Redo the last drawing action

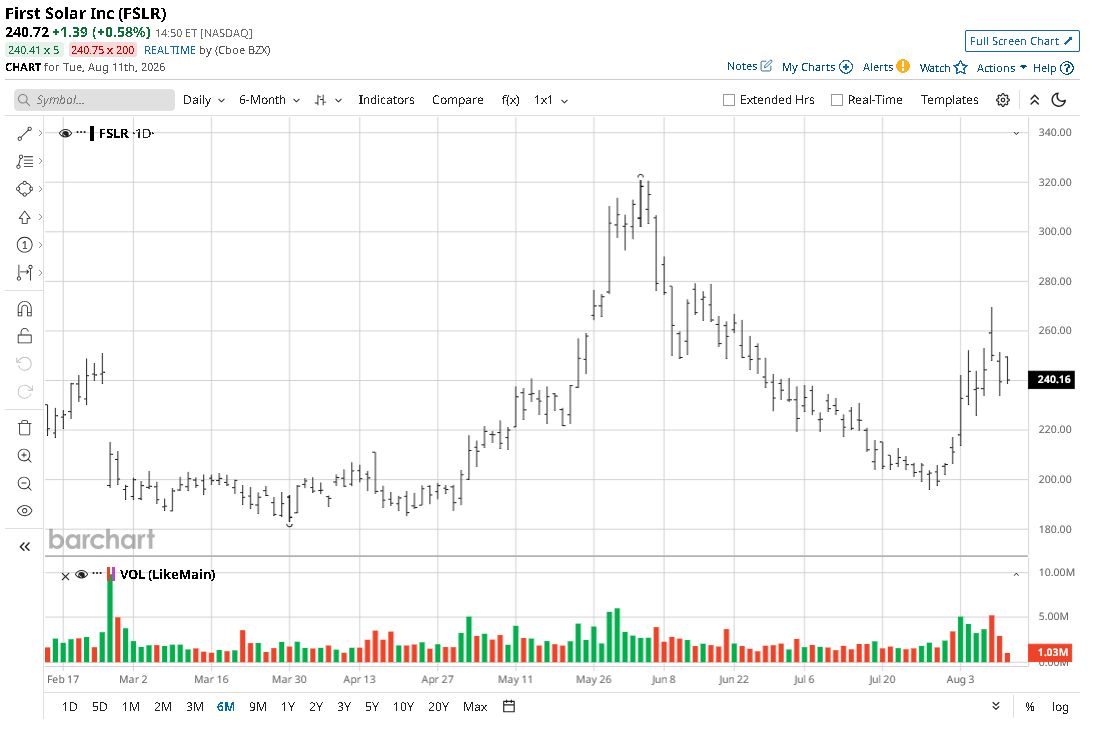click(x=25, y=392)
